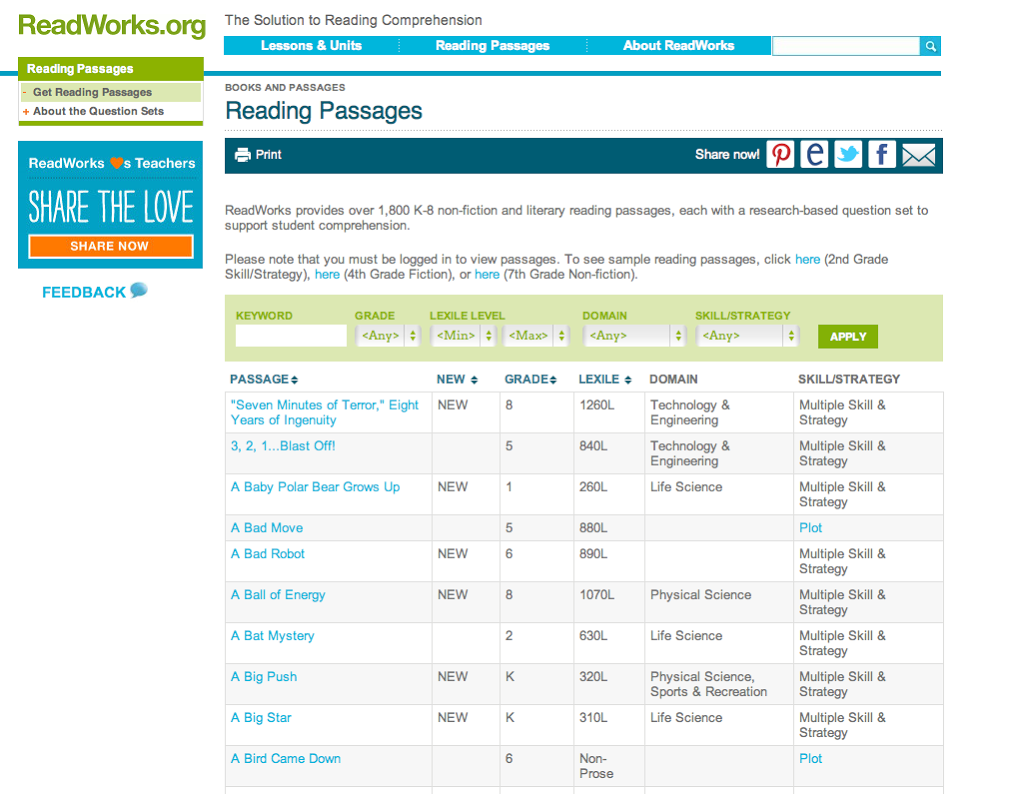
Task: Sort table by Grade column
Action: 530,379
